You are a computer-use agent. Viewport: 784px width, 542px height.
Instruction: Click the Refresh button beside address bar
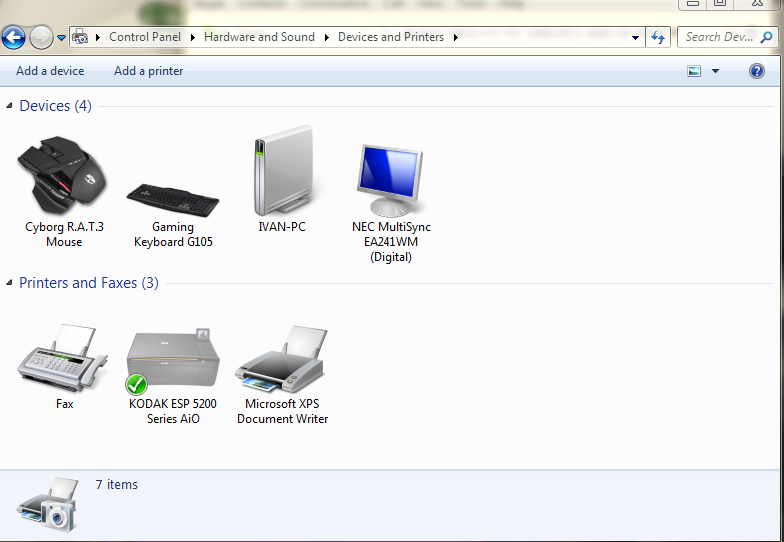tap(658, 38)
